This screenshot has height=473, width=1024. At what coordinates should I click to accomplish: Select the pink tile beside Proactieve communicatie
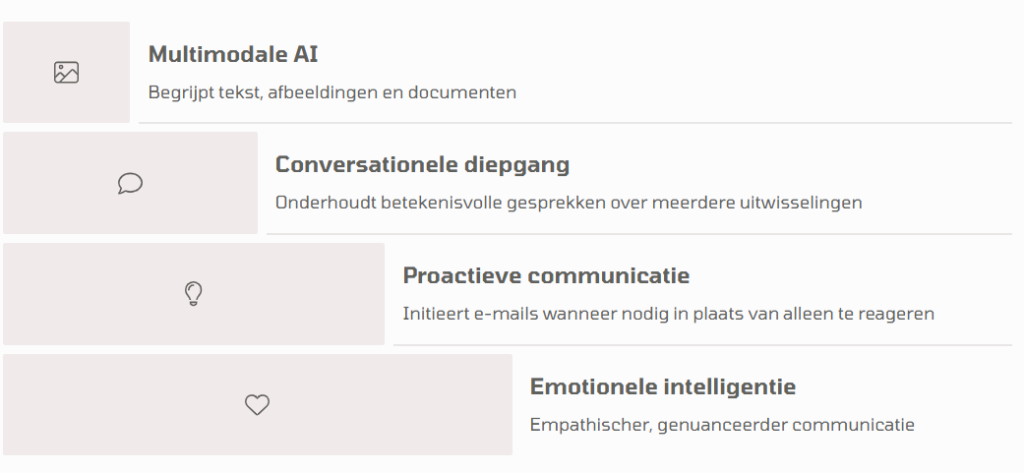point(194,294)
